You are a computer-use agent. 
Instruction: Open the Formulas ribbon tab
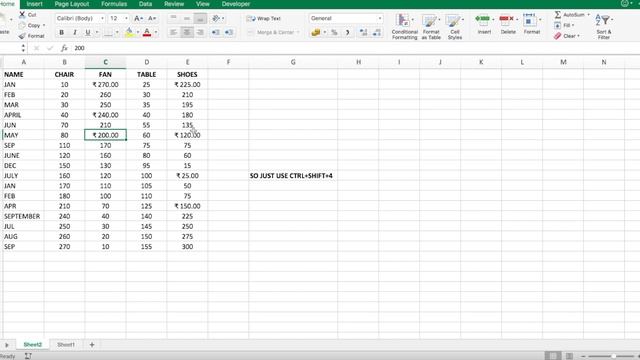coord(114,4)
